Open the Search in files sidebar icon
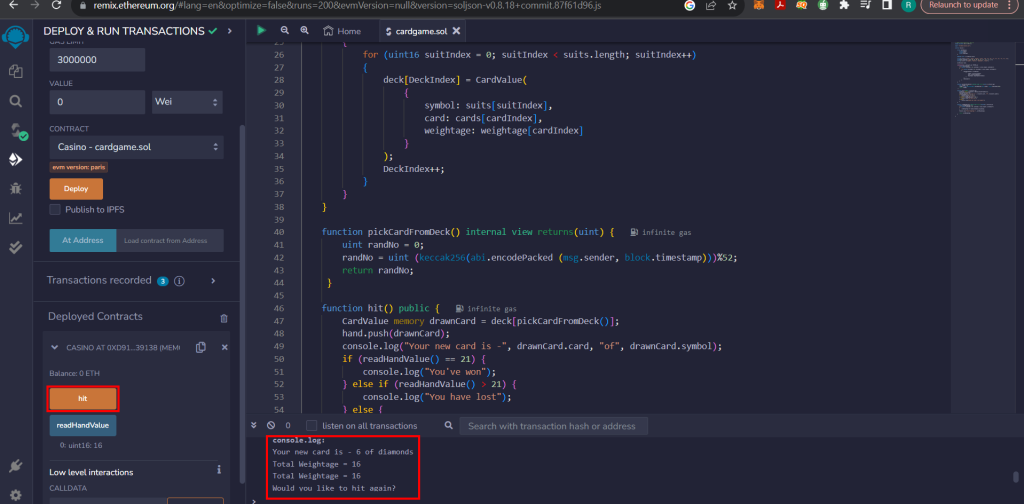This screenshot has height=504, width=1024. coord(16,101)
